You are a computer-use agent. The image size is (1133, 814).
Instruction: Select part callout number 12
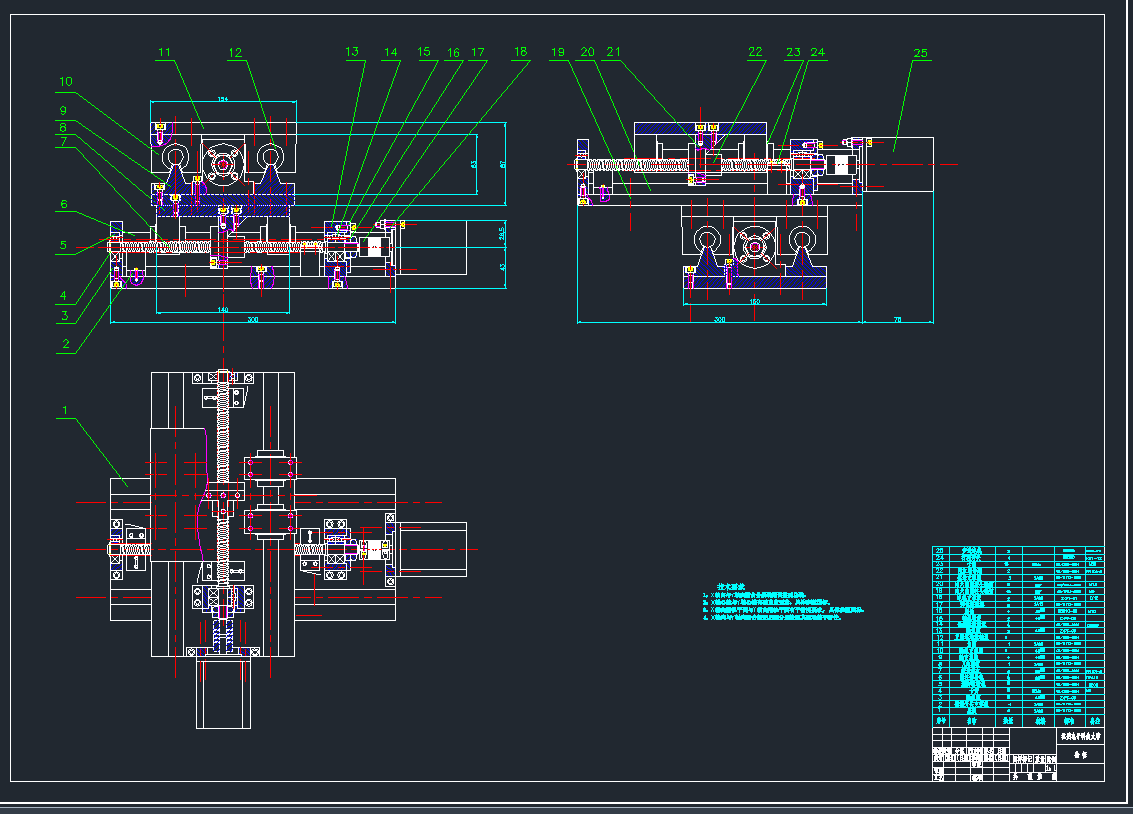coord(235,52)
